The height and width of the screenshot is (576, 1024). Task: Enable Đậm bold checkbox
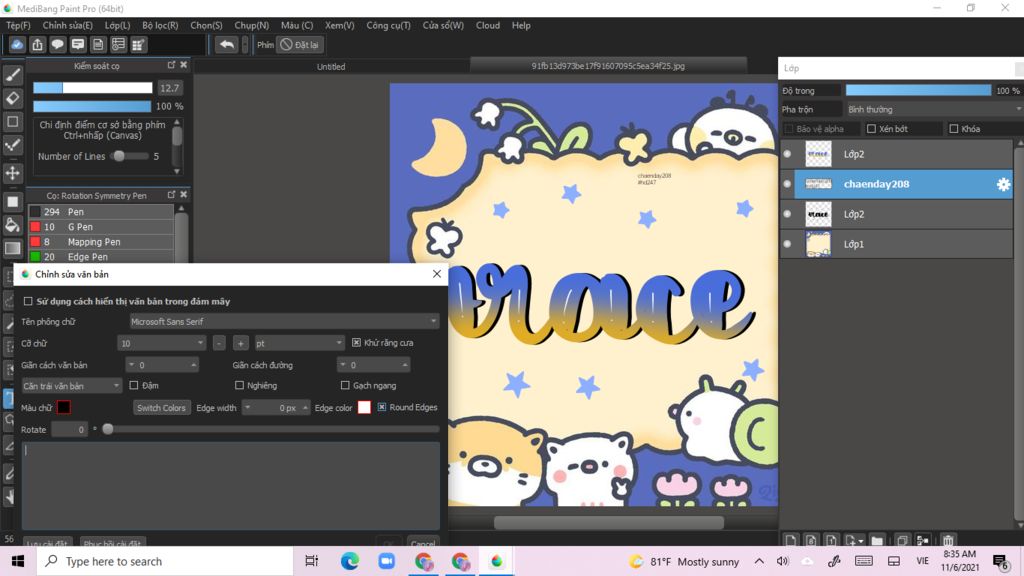coord(134,385)
